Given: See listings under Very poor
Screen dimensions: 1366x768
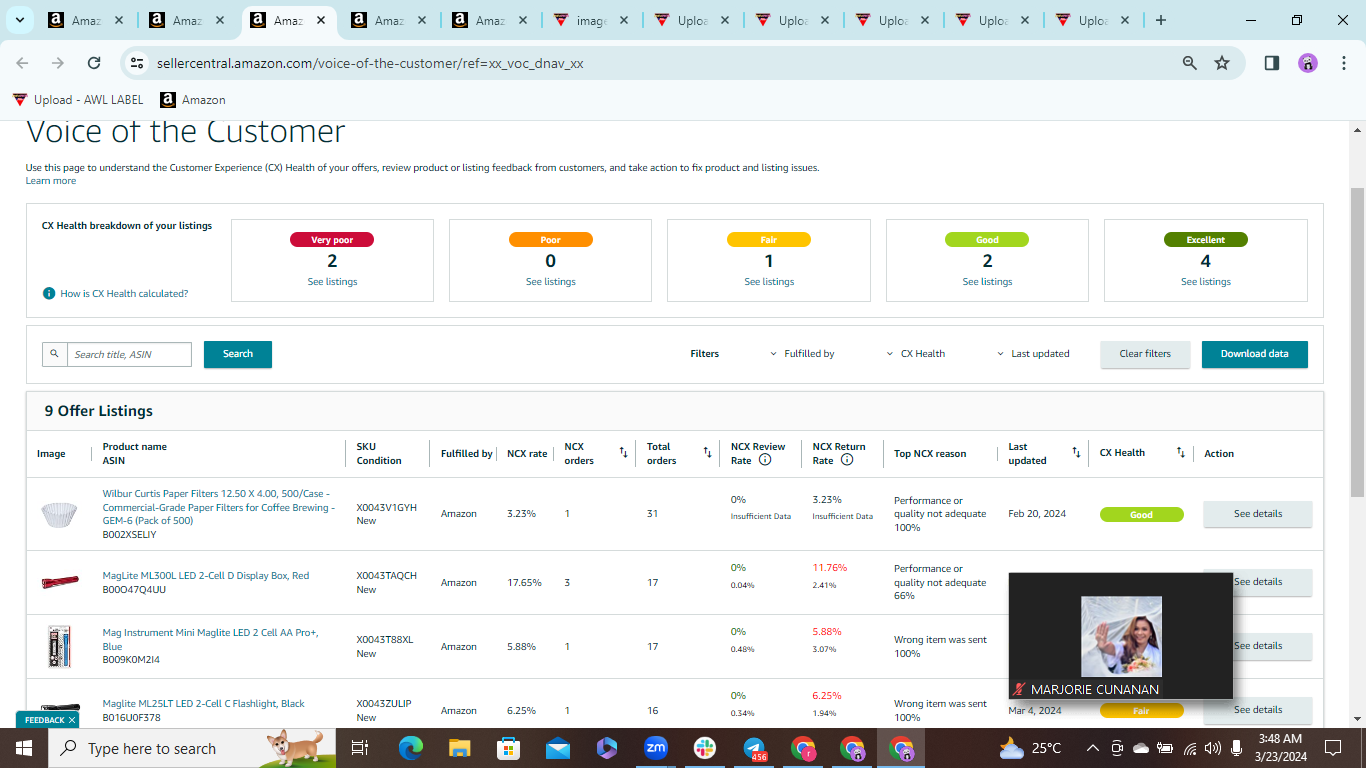Looking at the screenshot, I should (x=332, y=282).
